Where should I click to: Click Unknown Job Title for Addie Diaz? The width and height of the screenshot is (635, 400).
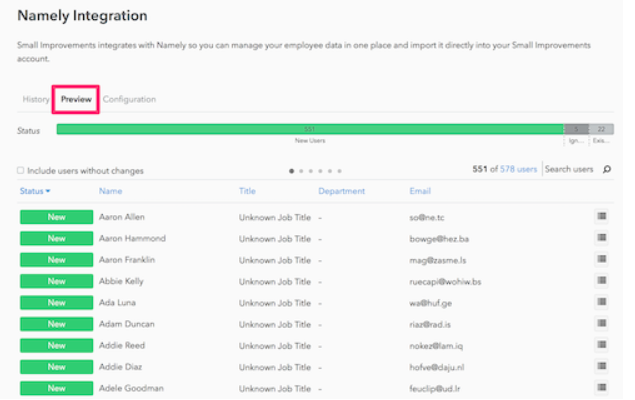coord(275,368)
